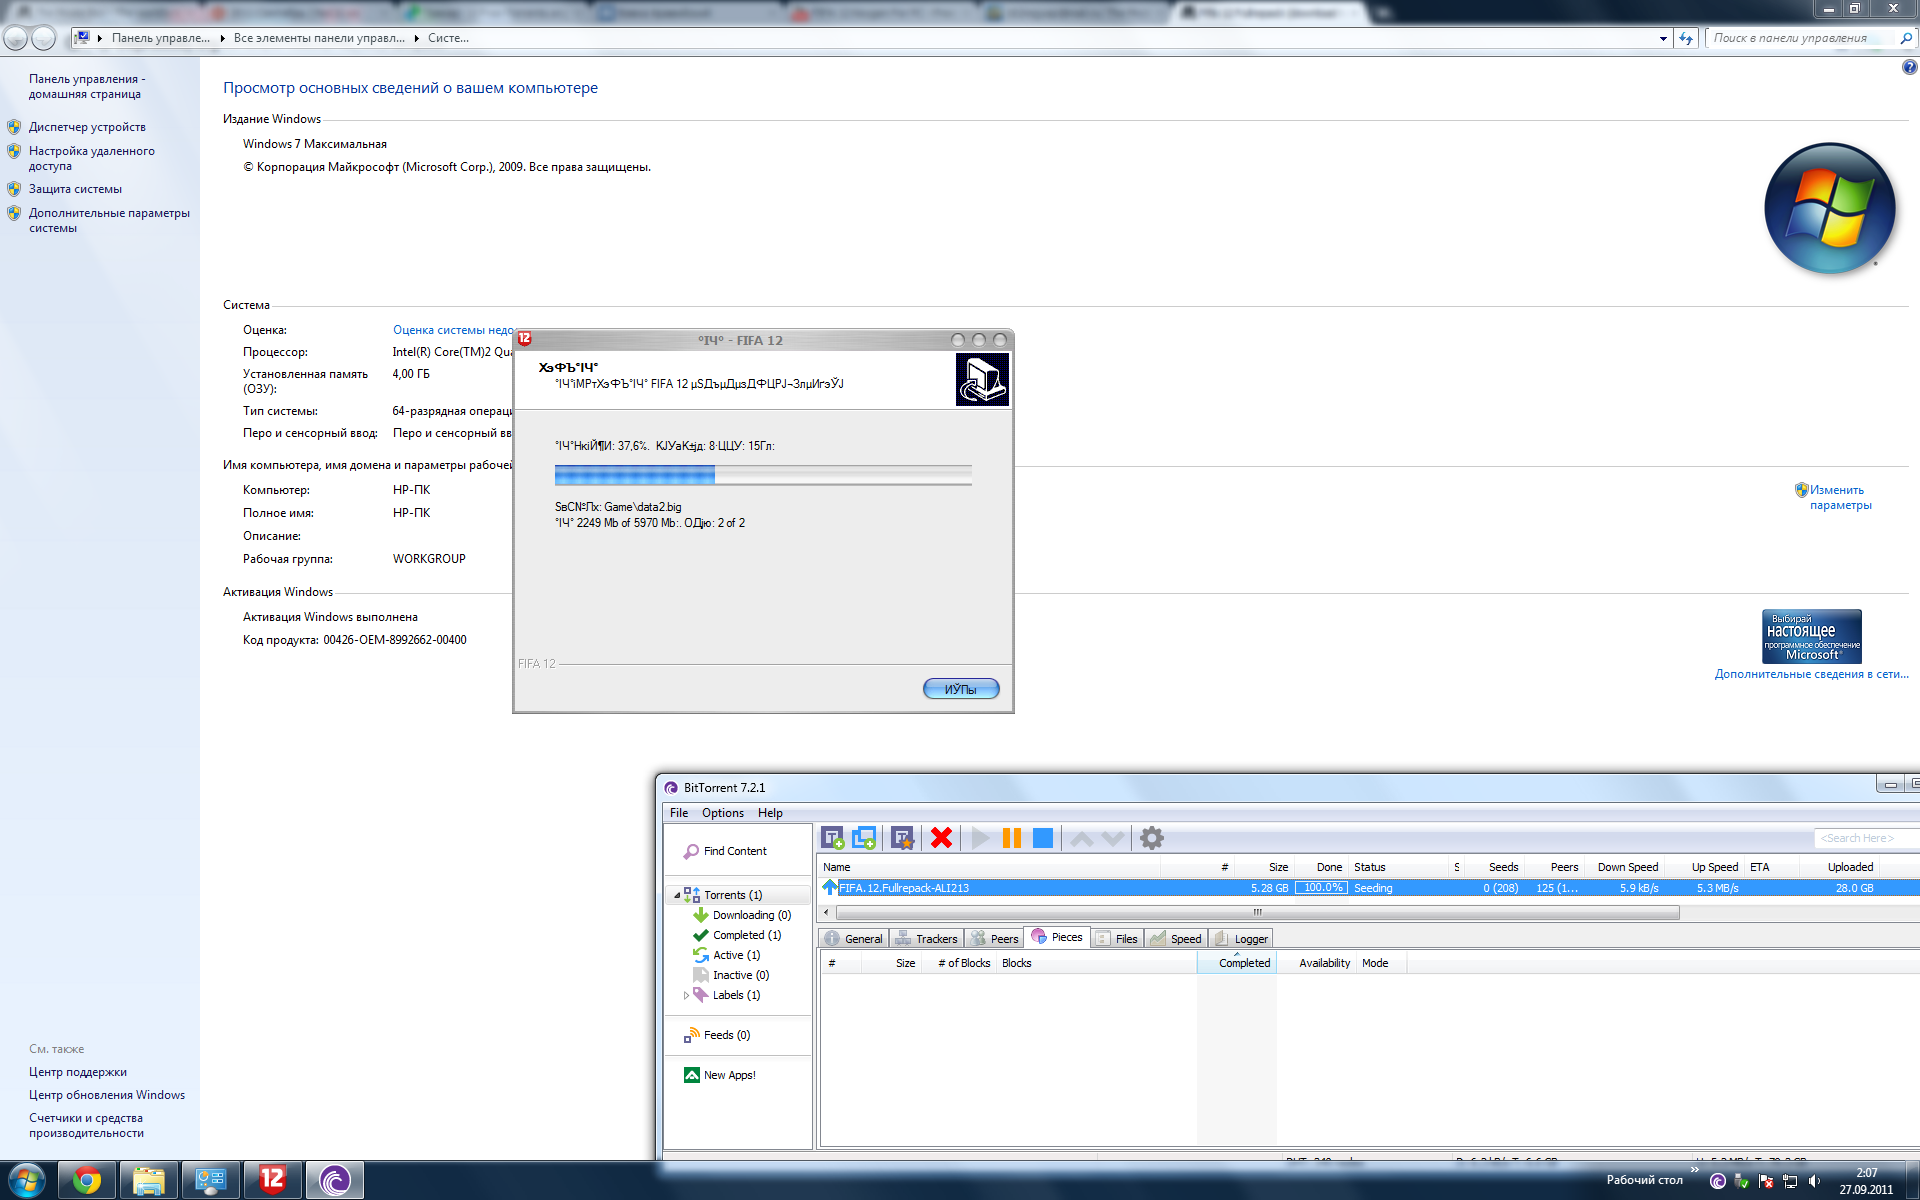
Task: Click the volume speaker tray icon
Action: click(1814, 1181)
